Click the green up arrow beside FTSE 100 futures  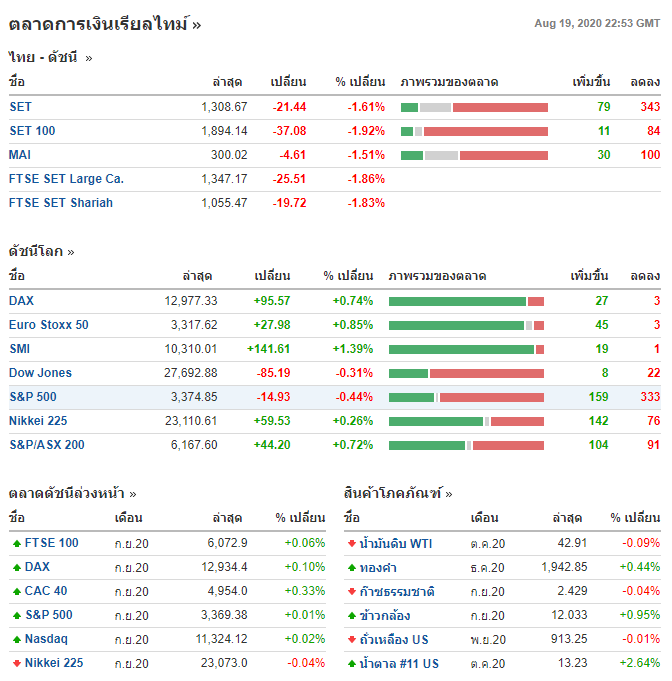coord(17,543)
